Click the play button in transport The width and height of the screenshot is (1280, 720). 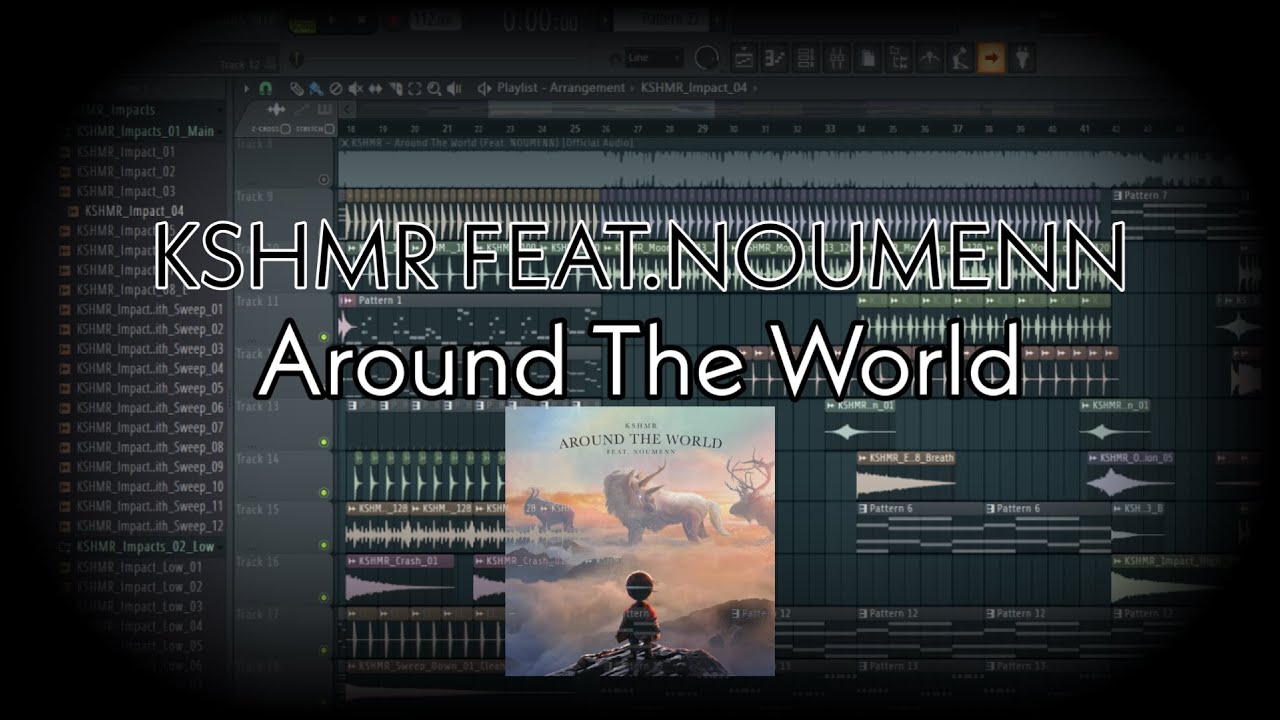331,20
